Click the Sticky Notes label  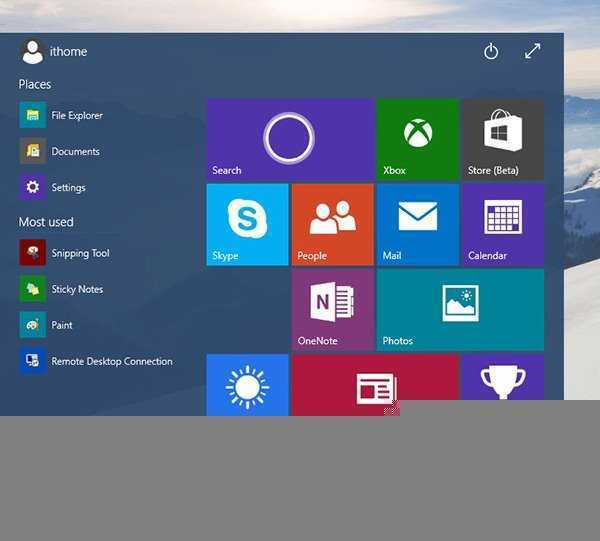tap(77, 289)
